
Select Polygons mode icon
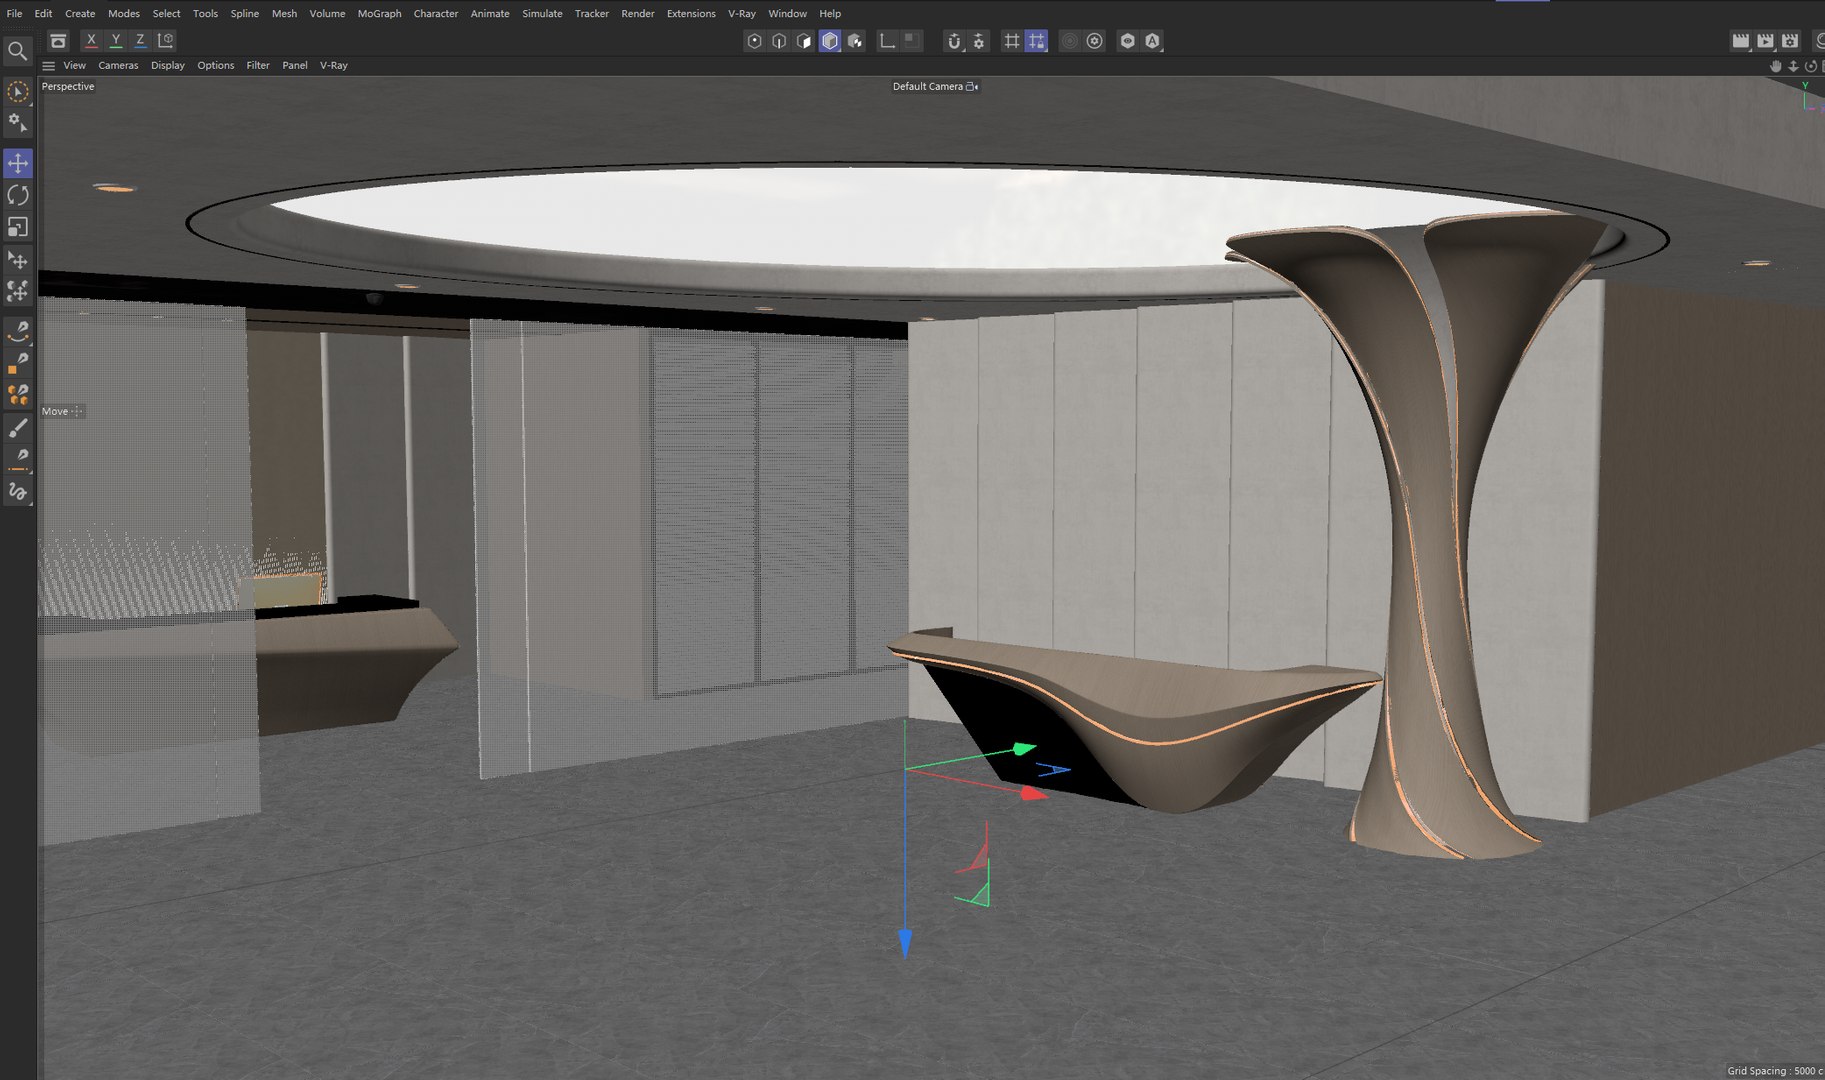(x=804, y=41)
